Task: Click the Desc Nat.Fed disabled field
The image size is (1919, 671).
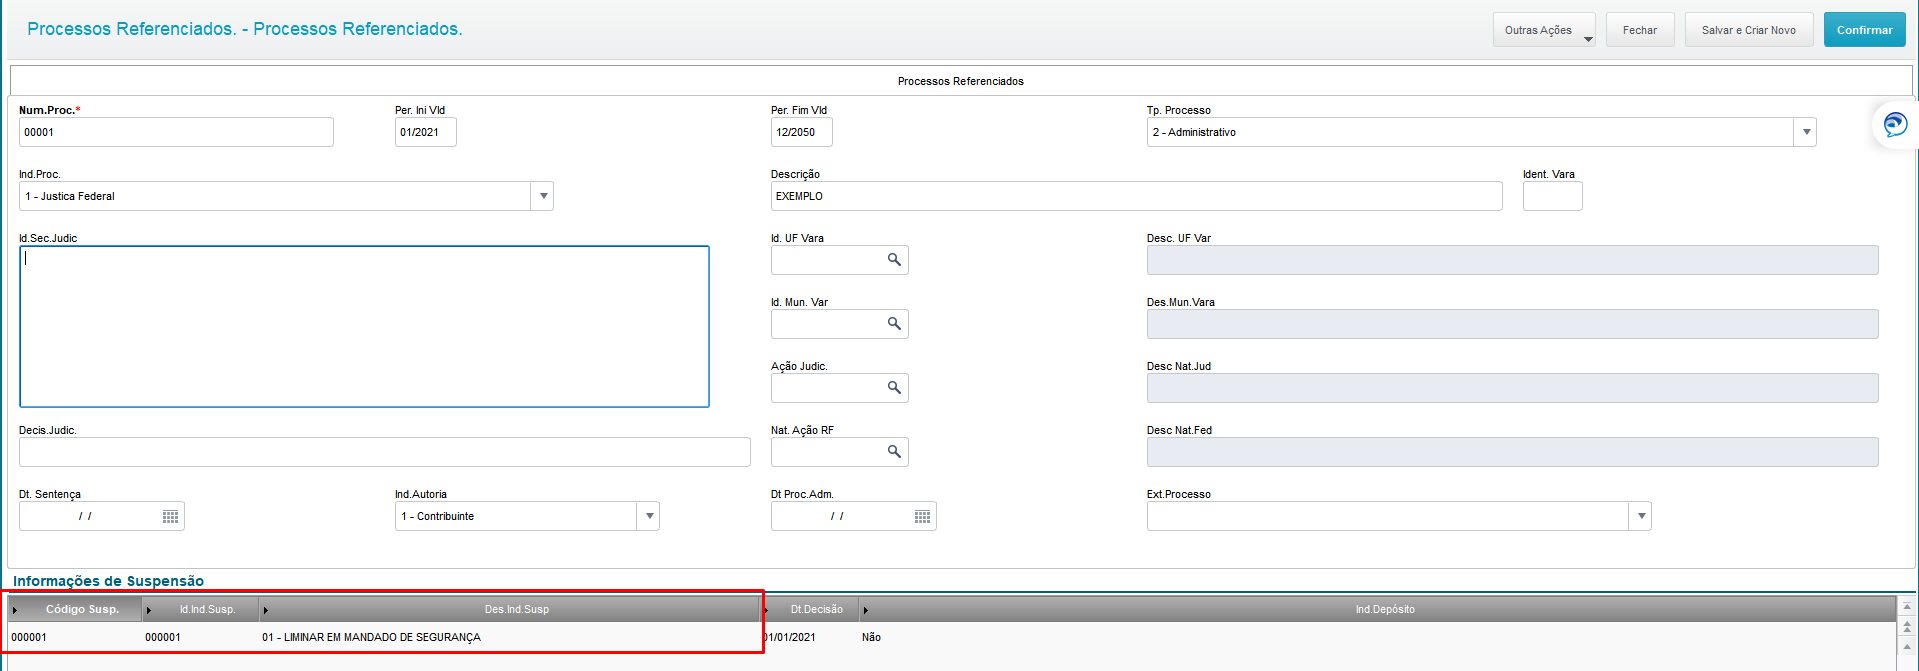Action: pyautogui.click(x=1512, y=452)
